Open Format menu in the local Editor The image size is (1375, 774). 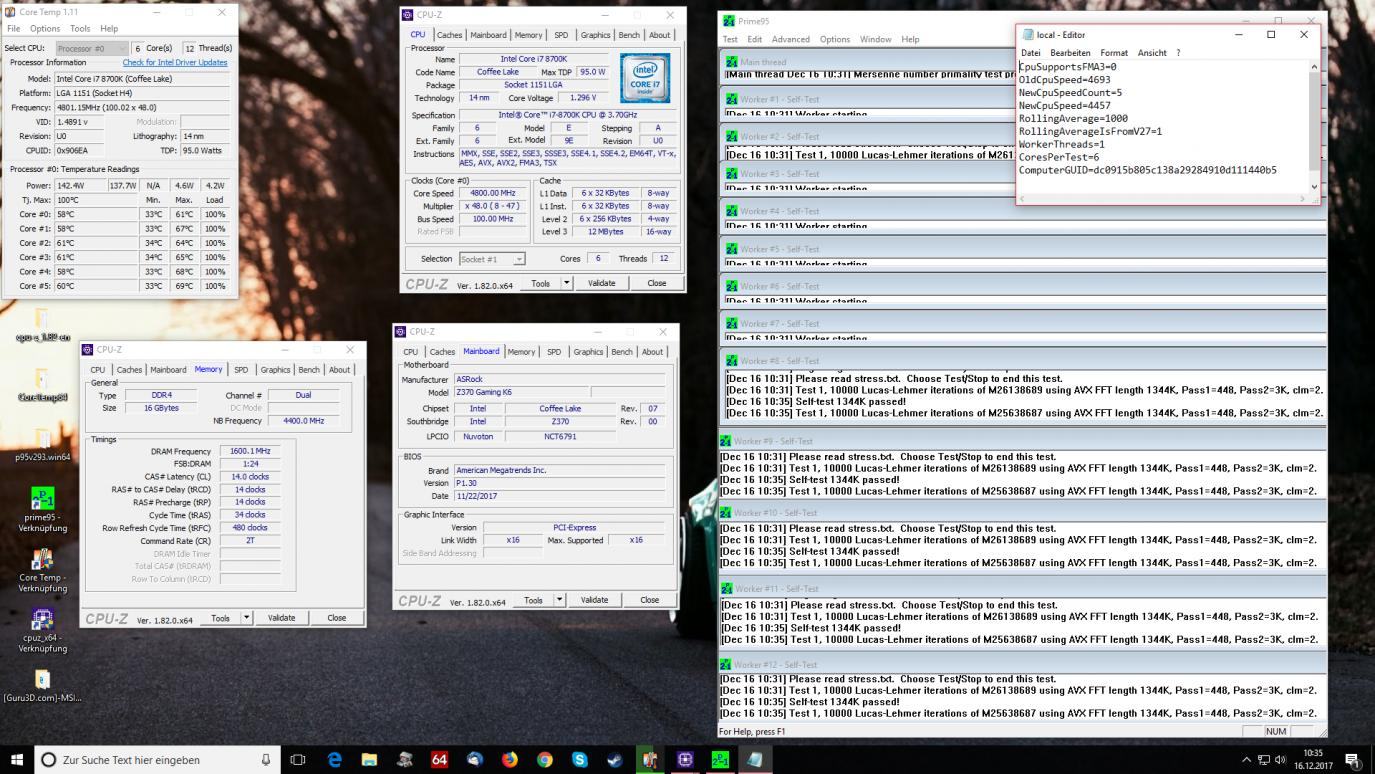tap(1114, 52)
